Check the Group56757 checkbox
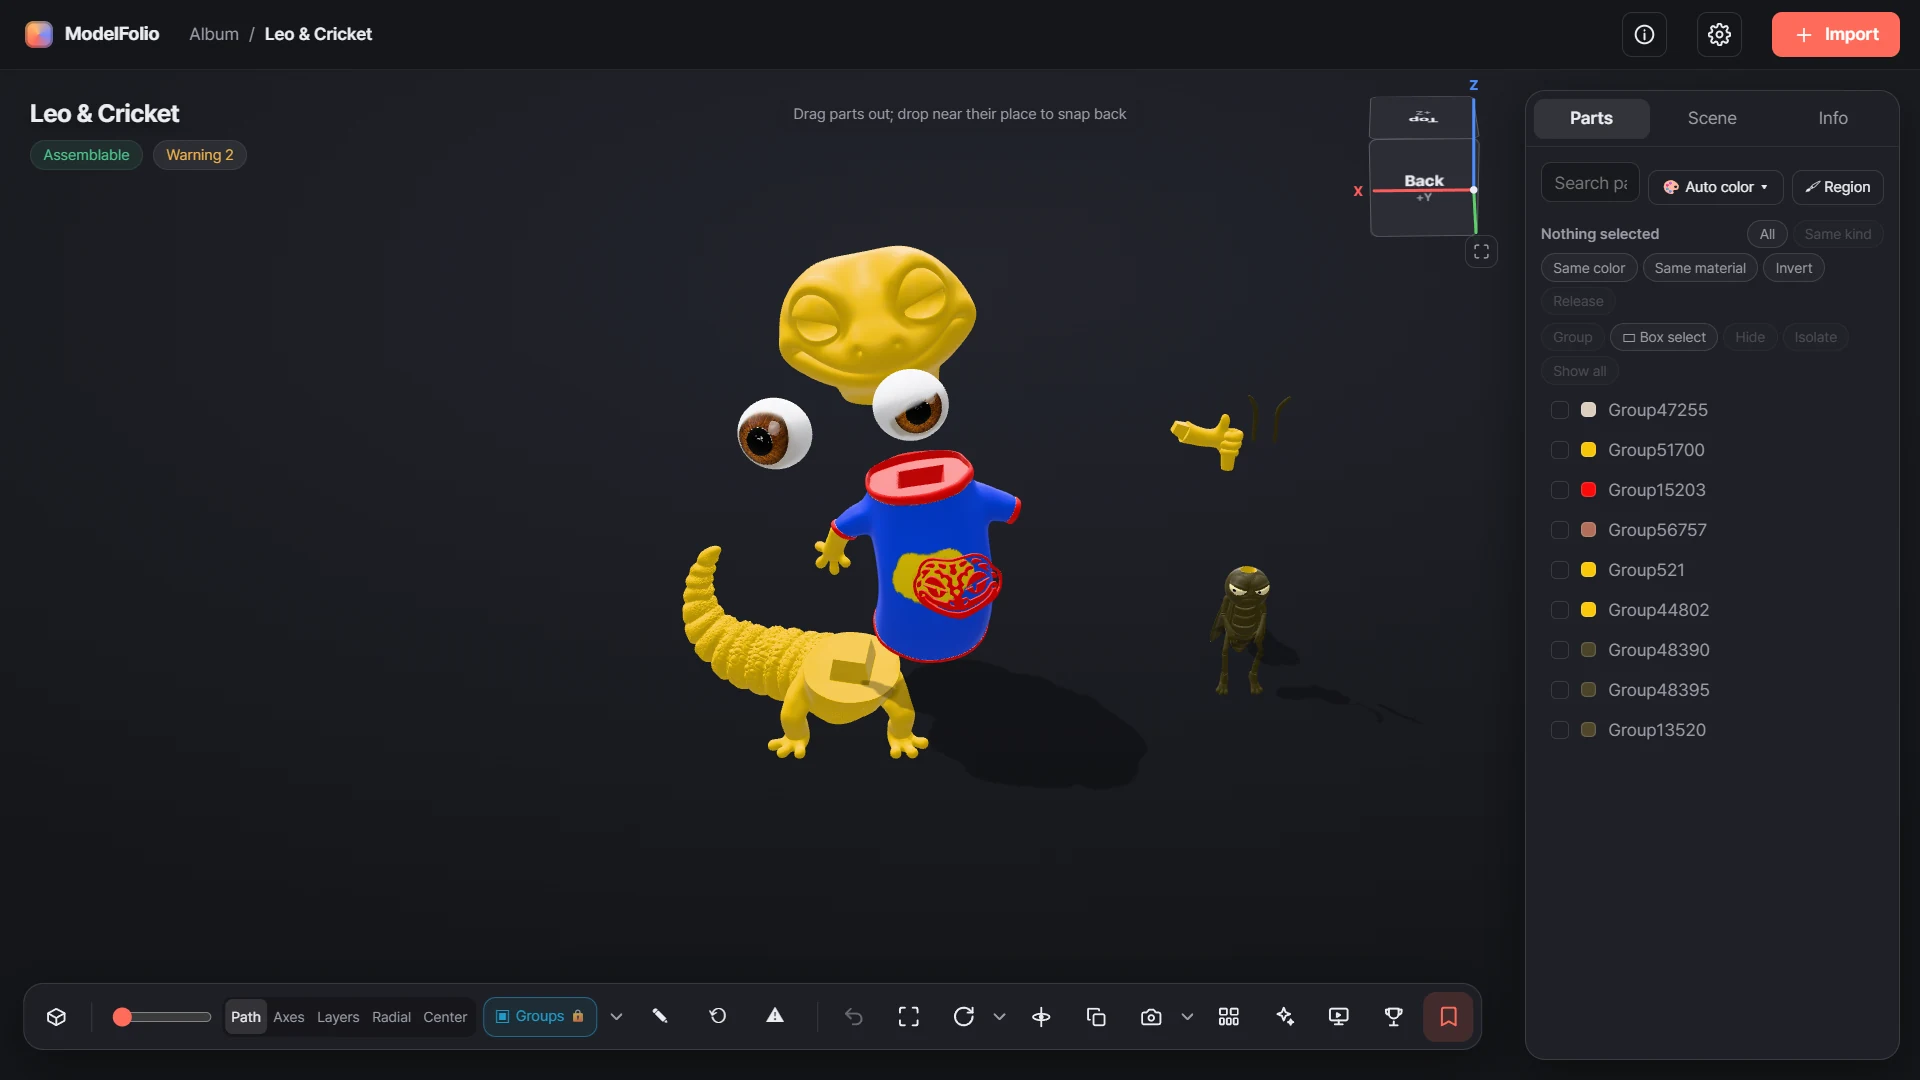 coord(1559,530)
